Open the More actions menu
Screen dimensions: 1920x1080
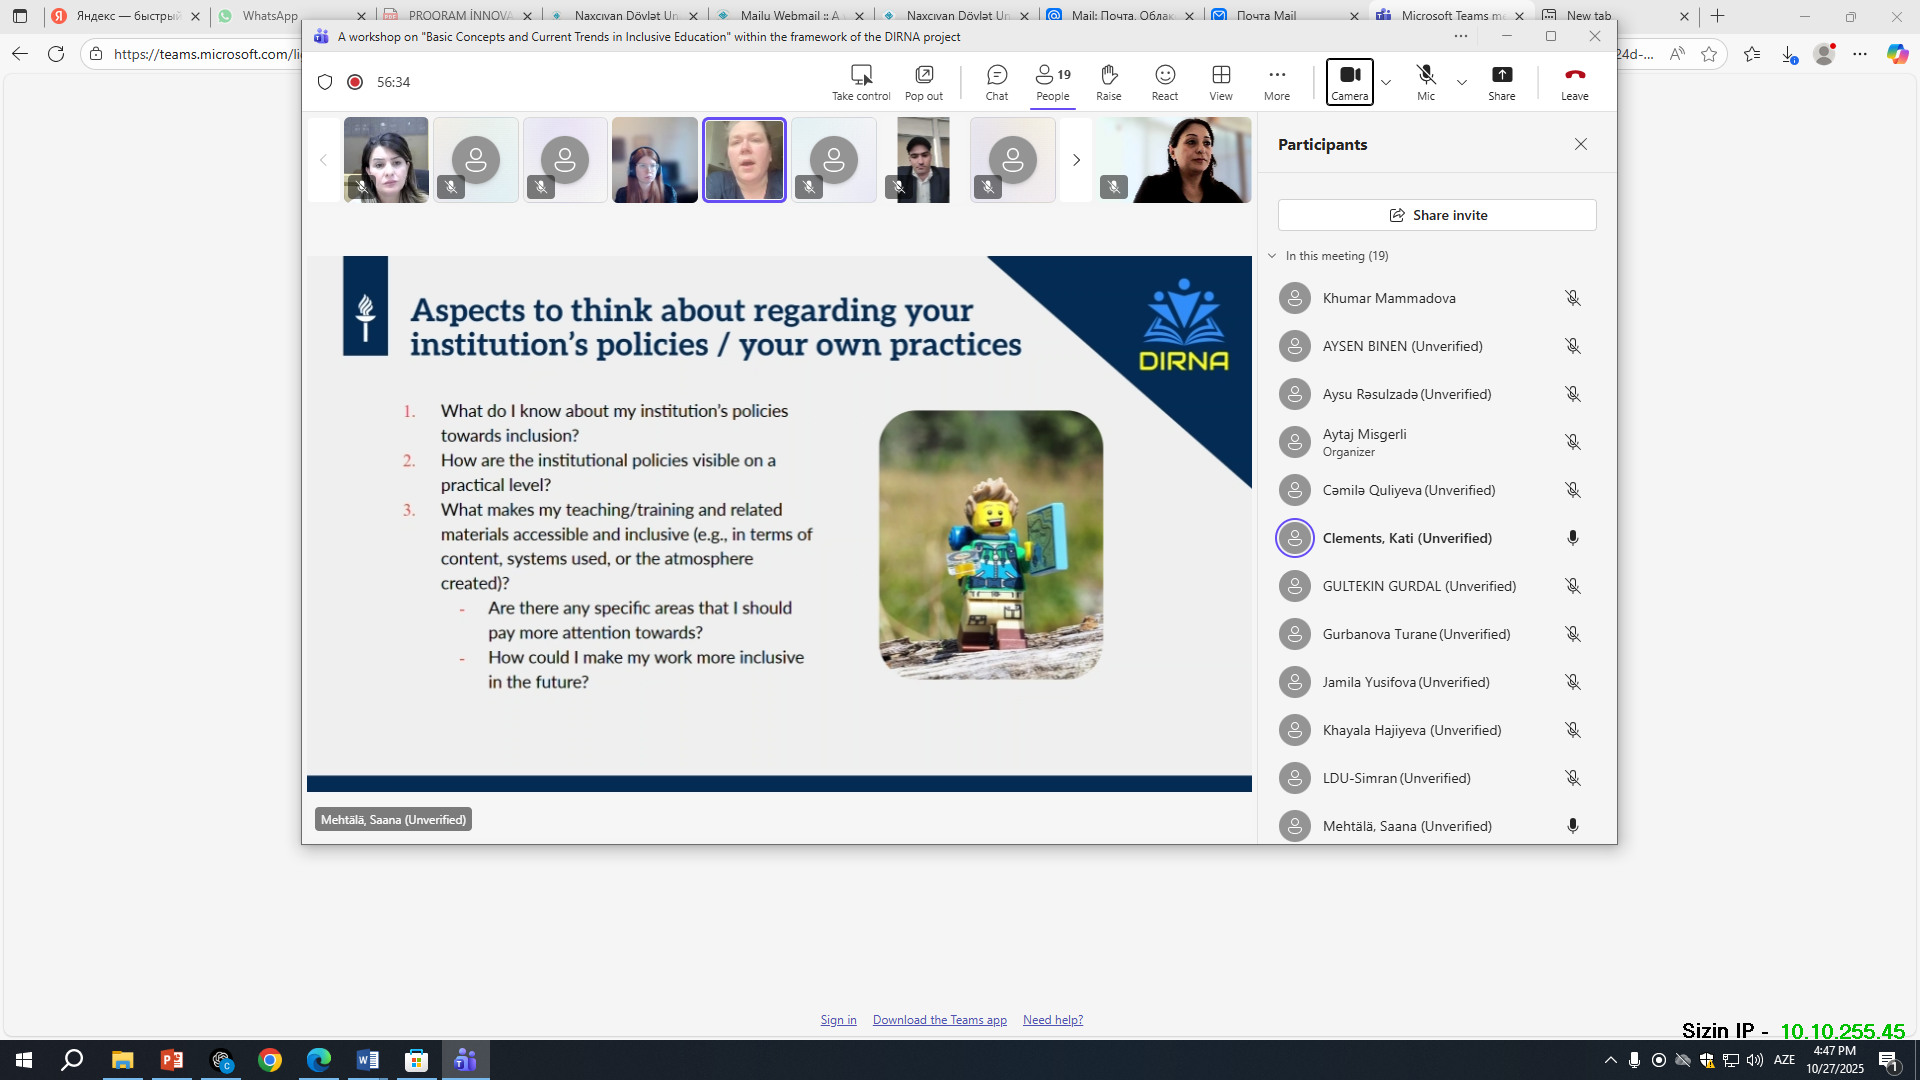(x=1276, y=82)
